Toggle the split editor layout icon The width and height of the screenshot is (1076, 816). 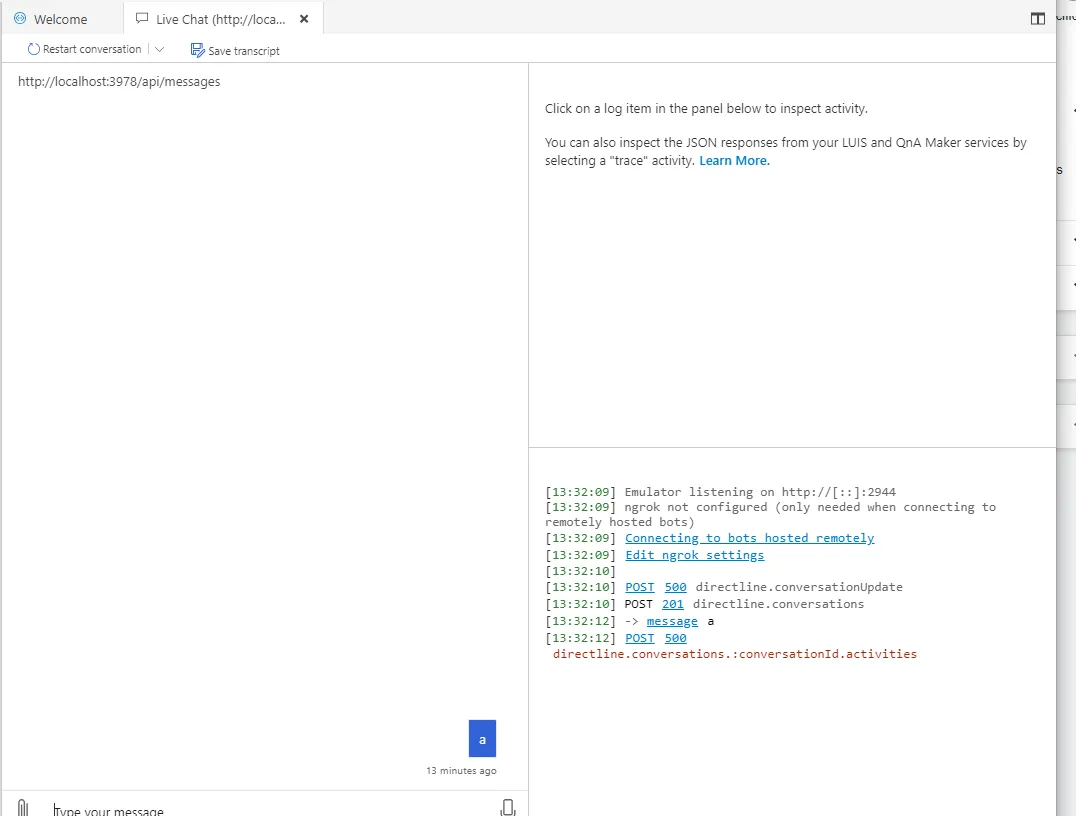click(1038, 19)
